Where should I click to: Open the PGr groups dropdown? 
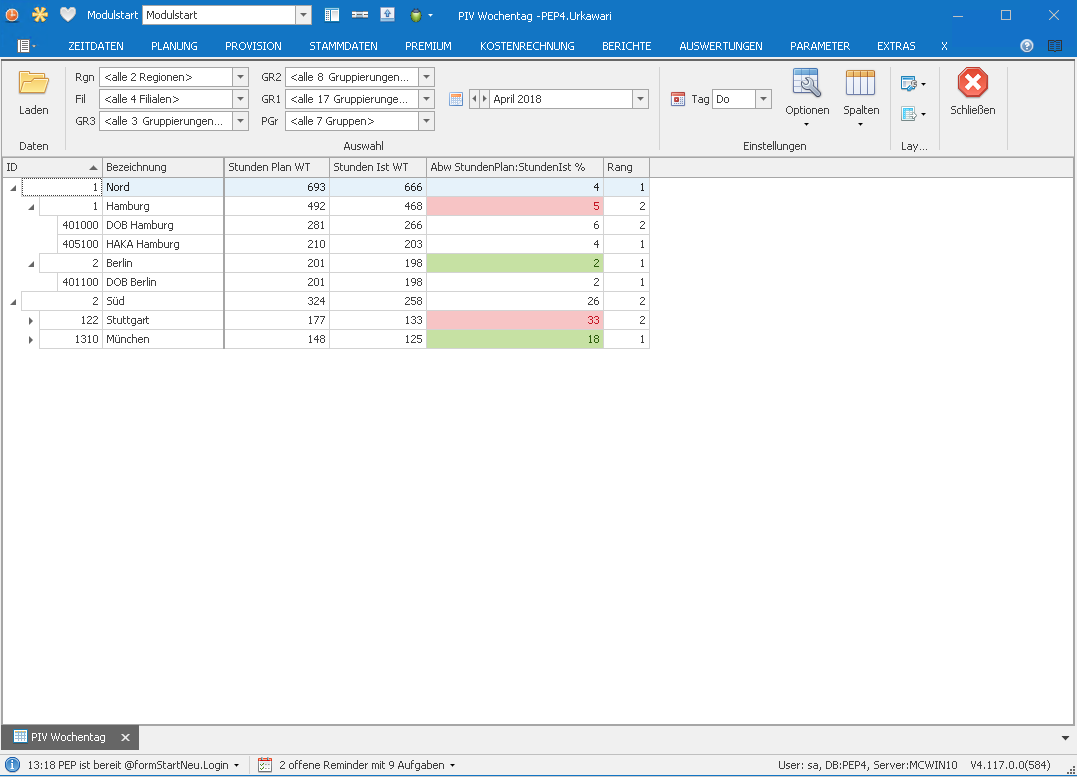tap(426, 121)
